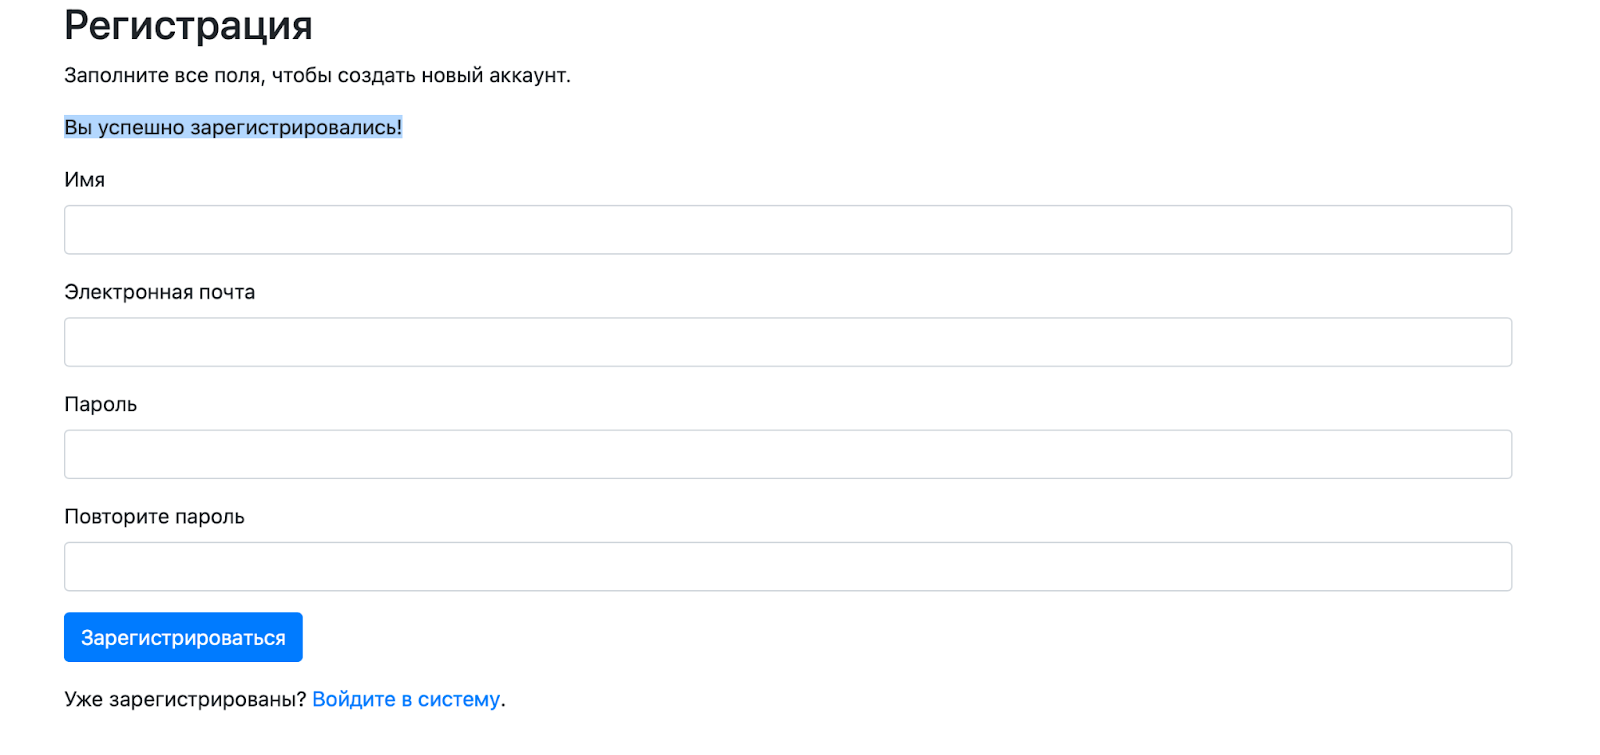
Task: Click the word 'аккаунт' in the instructions
Action: (527, 76)
